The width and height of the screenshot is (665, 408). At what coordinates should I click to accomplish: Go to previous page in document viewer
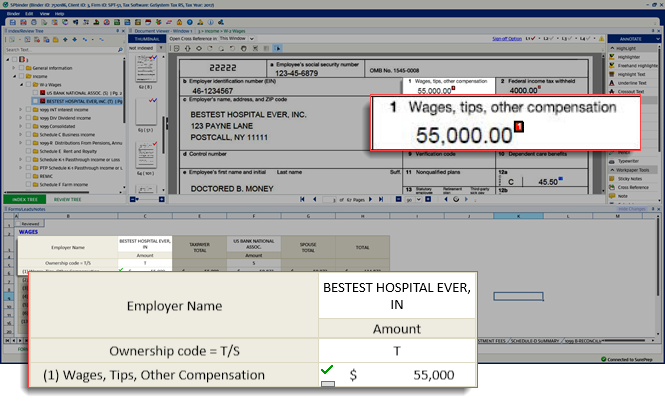tap(315, 199)
